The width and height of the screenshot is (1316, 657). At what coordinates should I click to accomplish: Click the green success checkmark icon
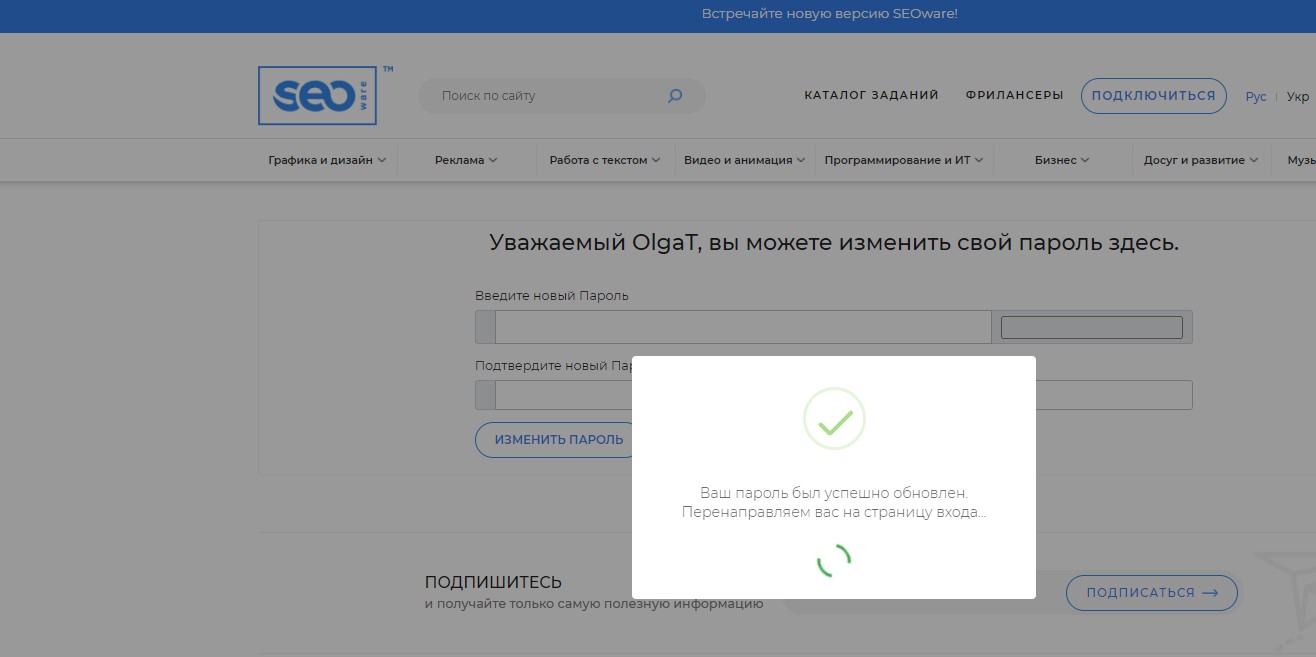click(x=834, y=419)
